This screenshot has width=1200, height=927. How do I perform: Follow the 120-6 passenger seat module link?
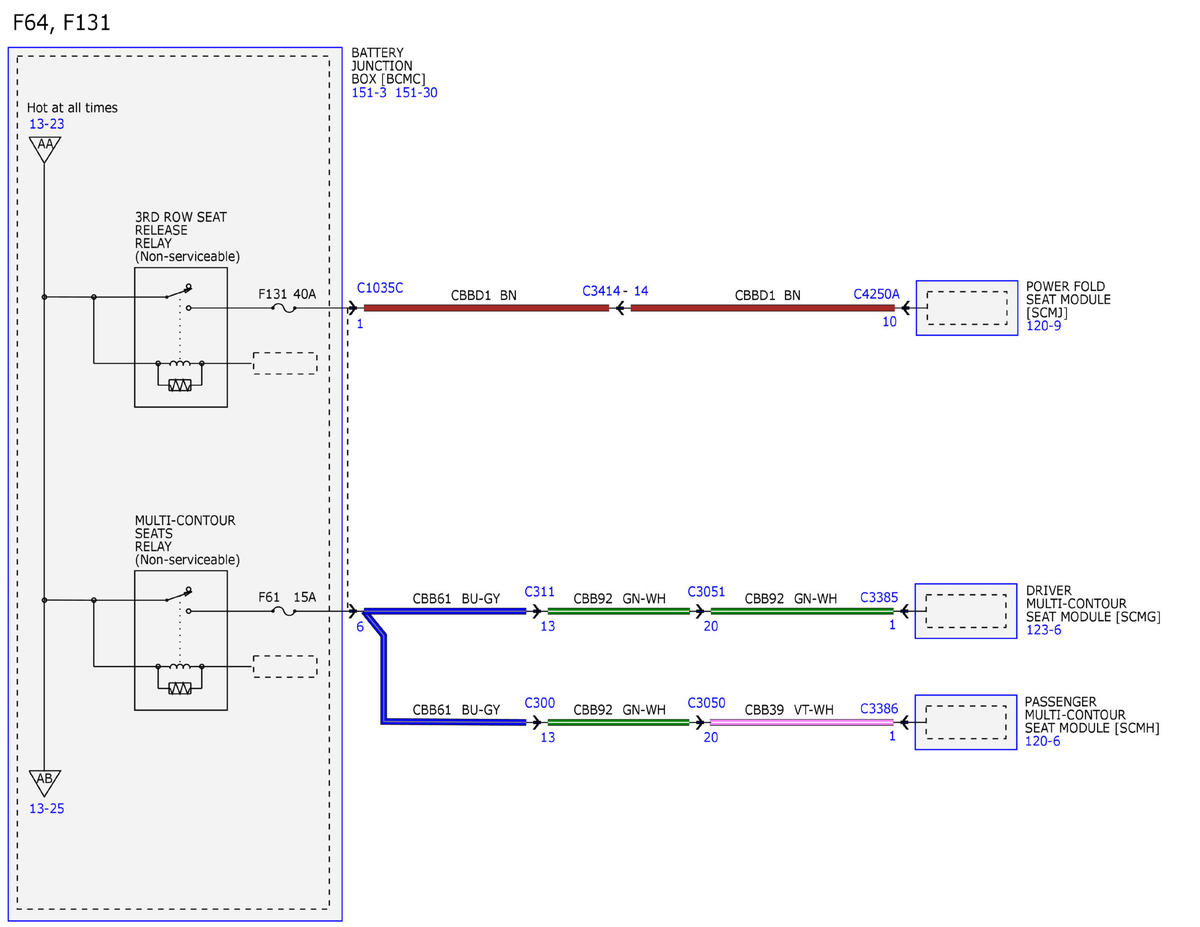(x=1043, y=742)
